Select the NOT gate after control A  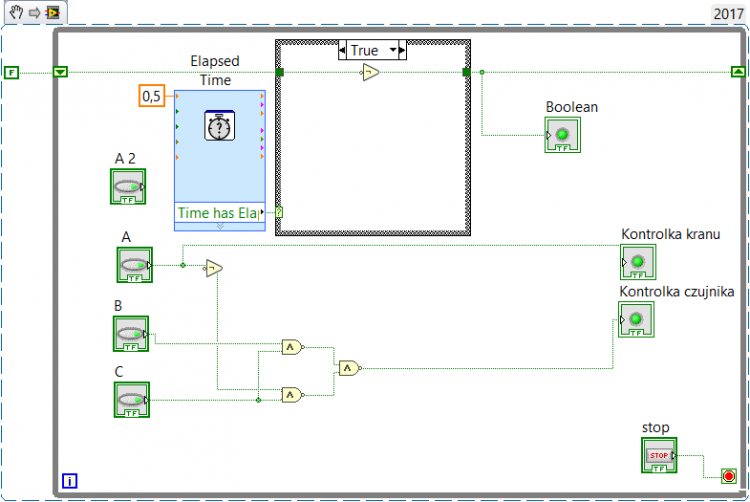tap(213, 268)
